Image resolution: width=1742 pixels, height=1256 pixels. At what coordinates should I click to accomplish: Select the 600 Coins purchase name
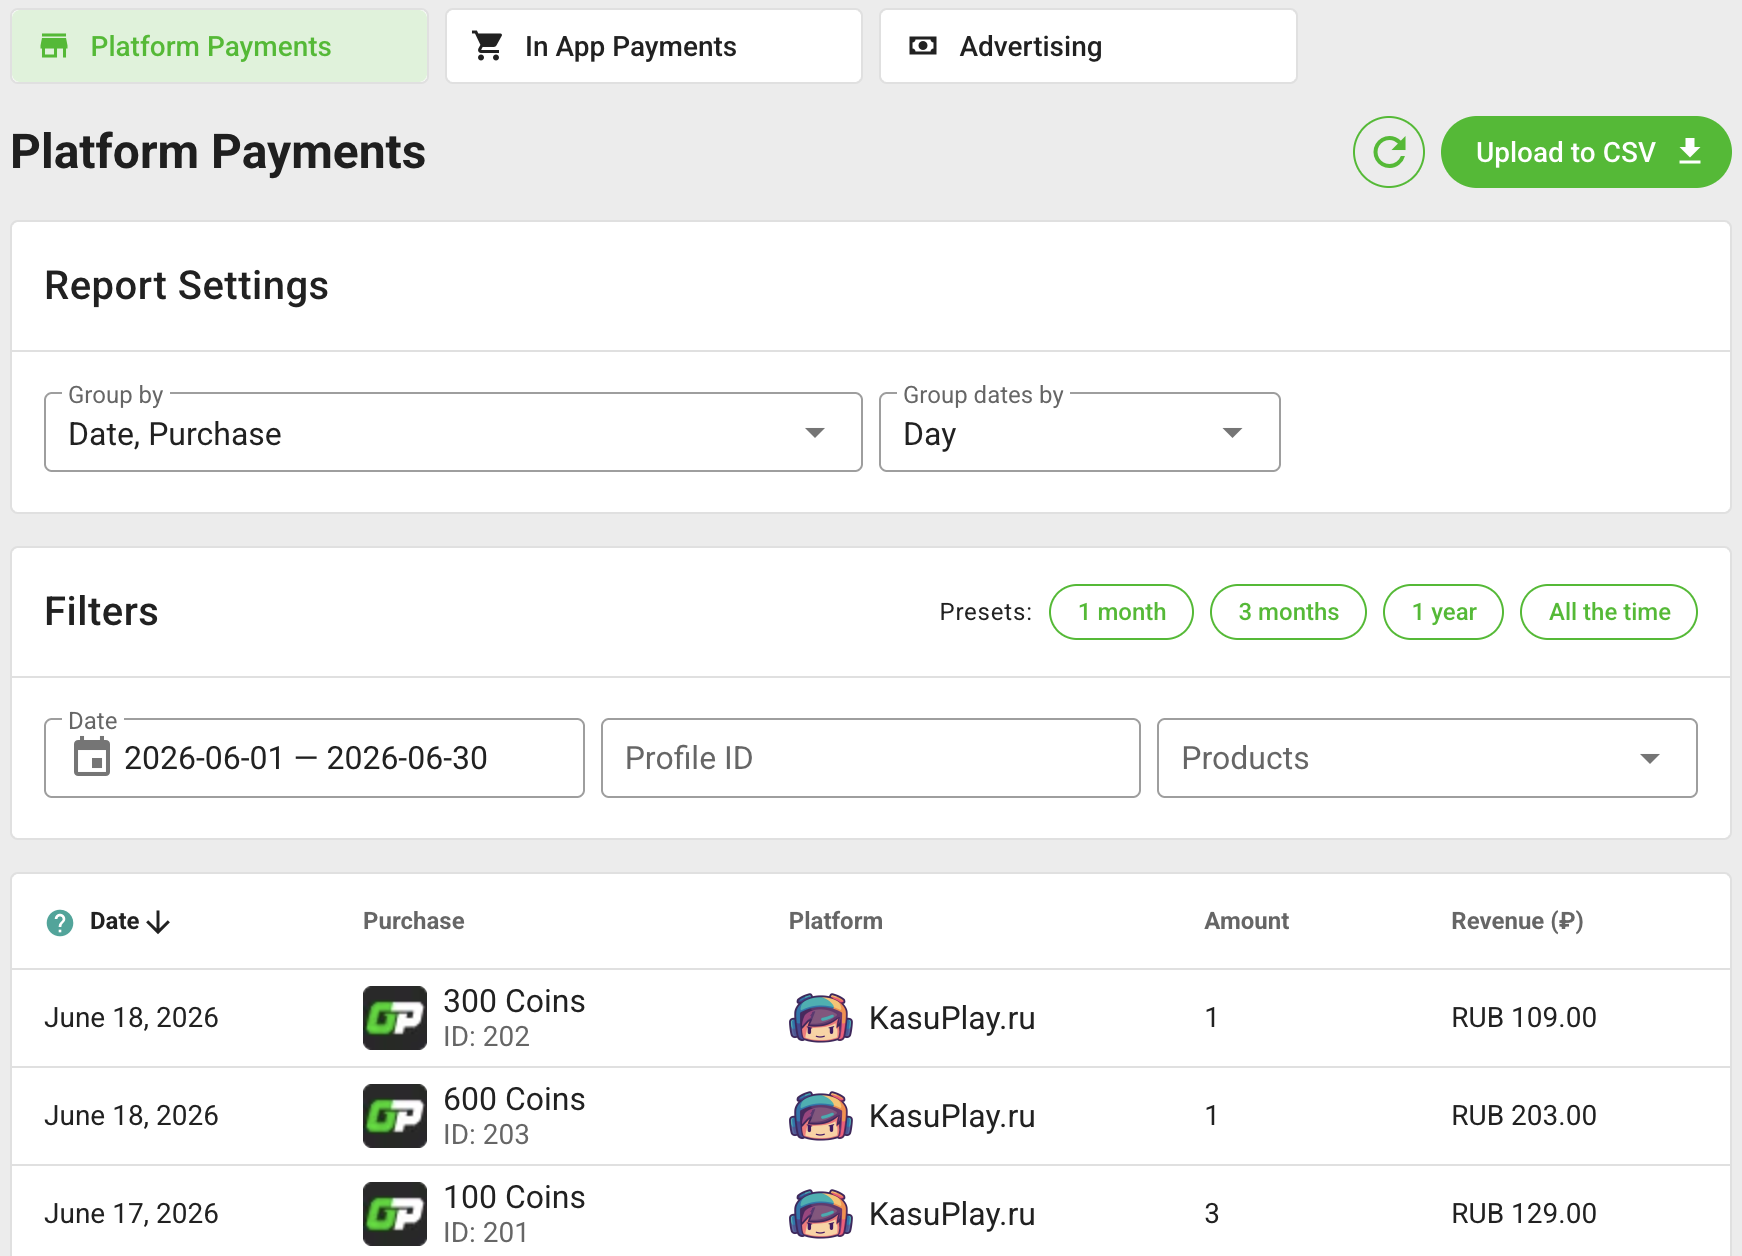pos(514,1099)
